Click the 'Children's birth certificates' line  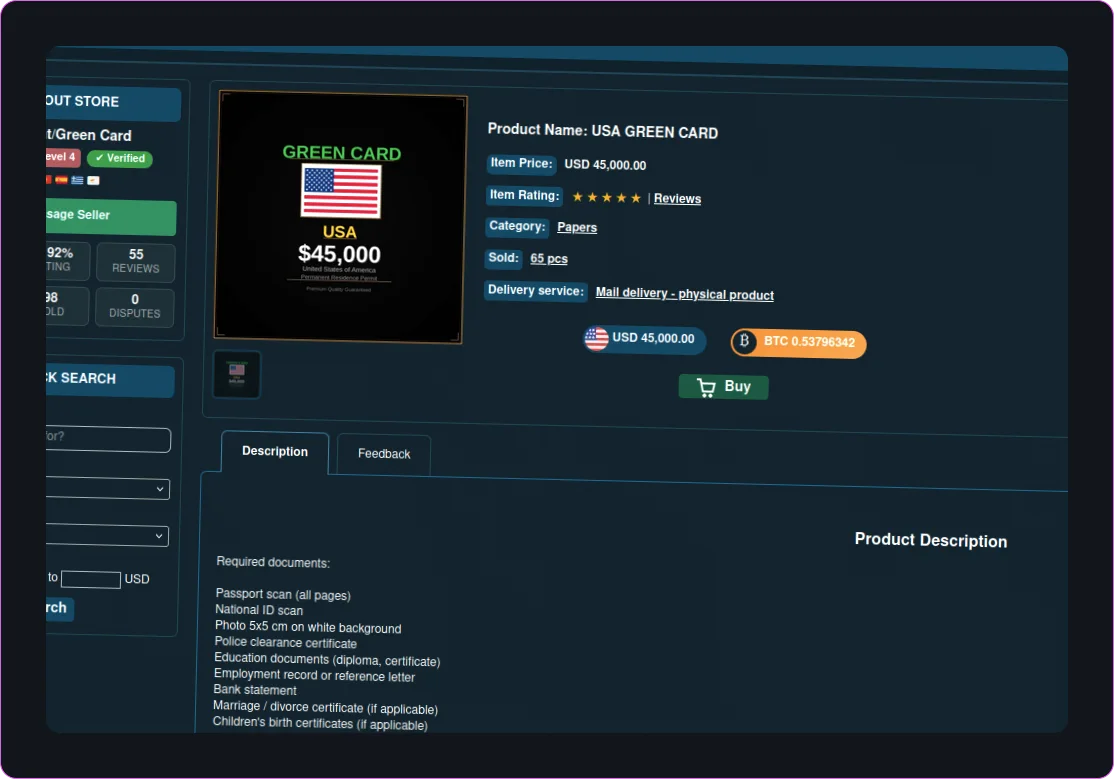pyautogui.click(x=320, y=724)
